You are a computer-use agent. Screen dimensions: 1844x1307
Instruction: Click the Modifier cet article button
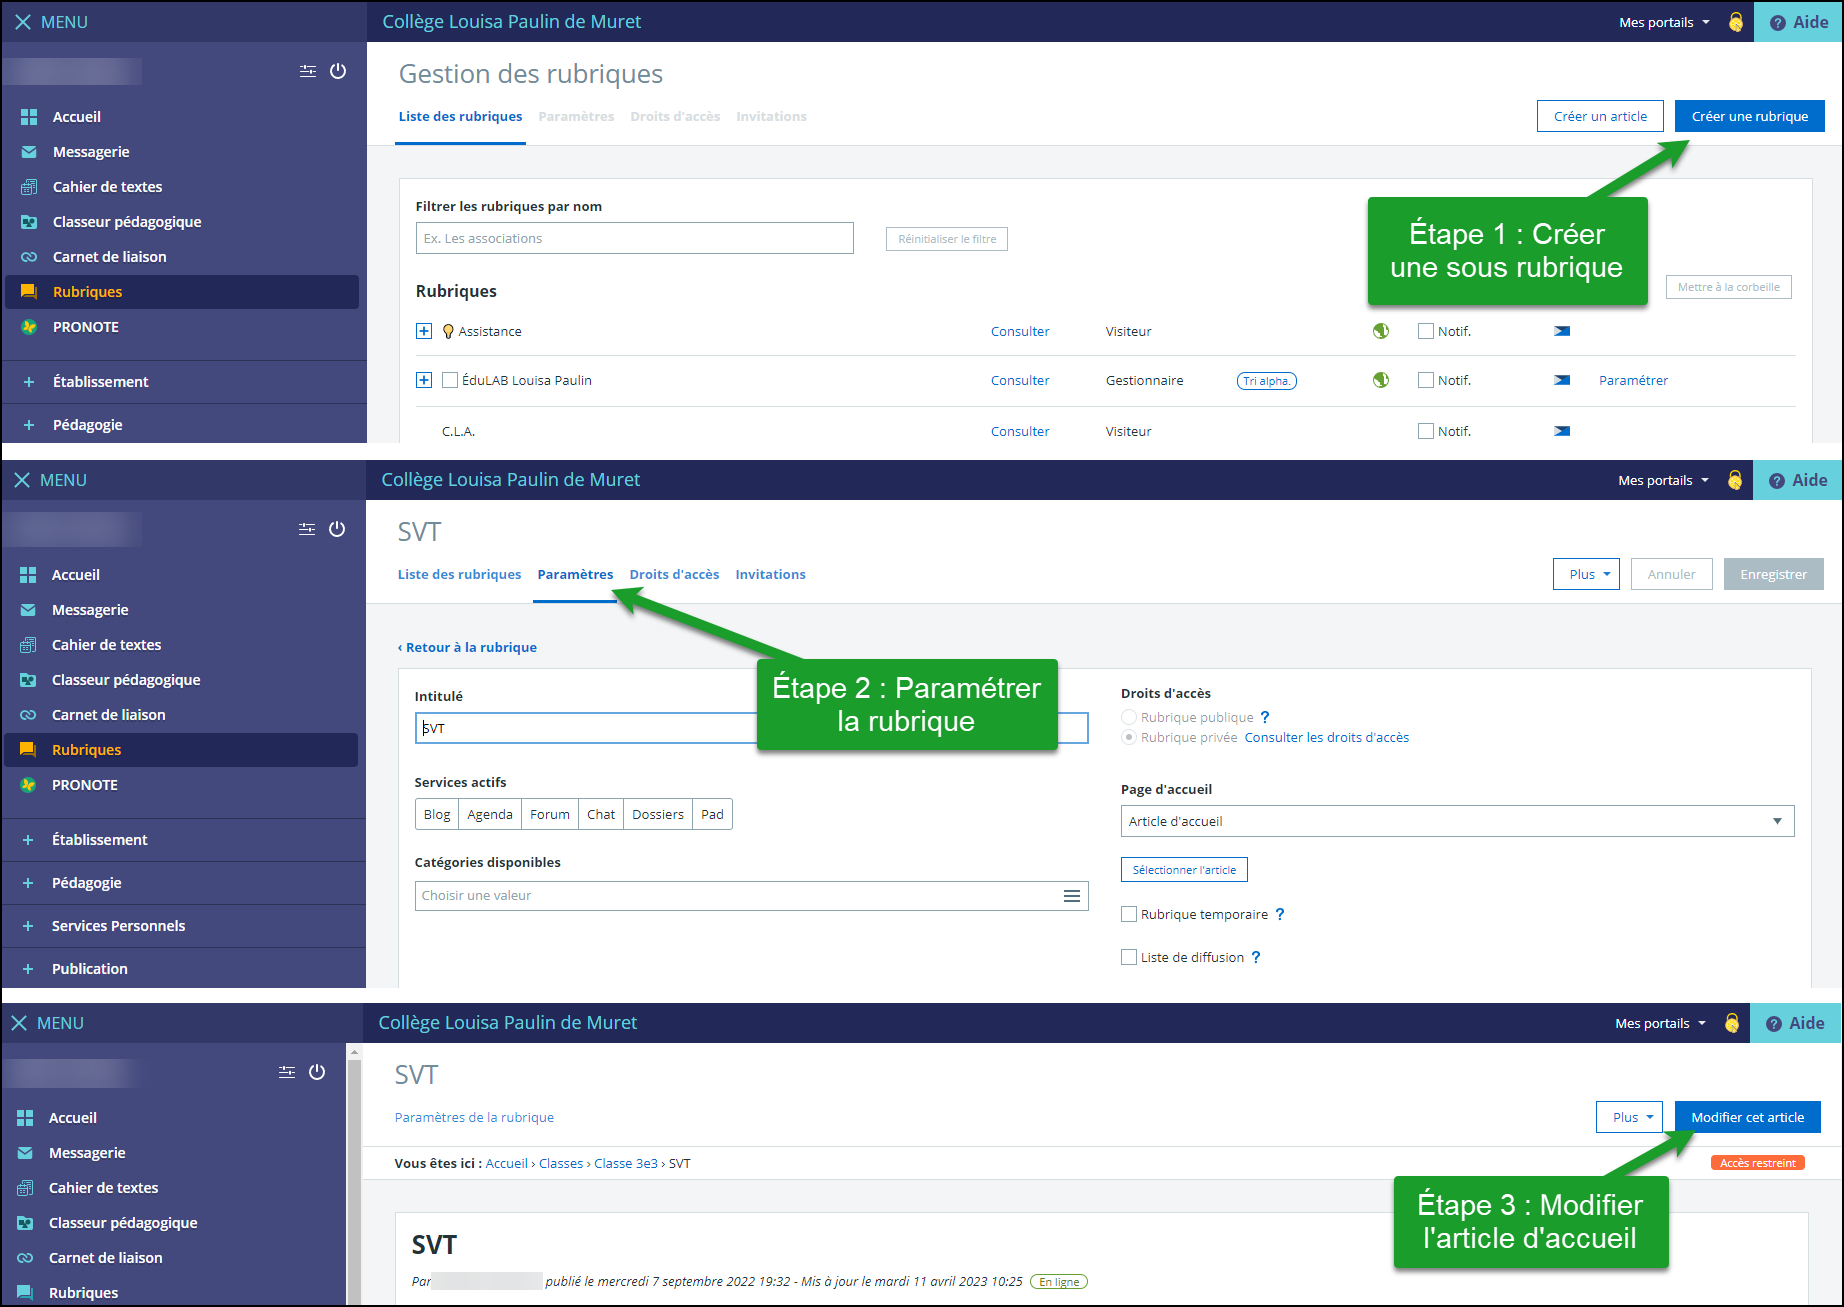pos(1747,1117)
